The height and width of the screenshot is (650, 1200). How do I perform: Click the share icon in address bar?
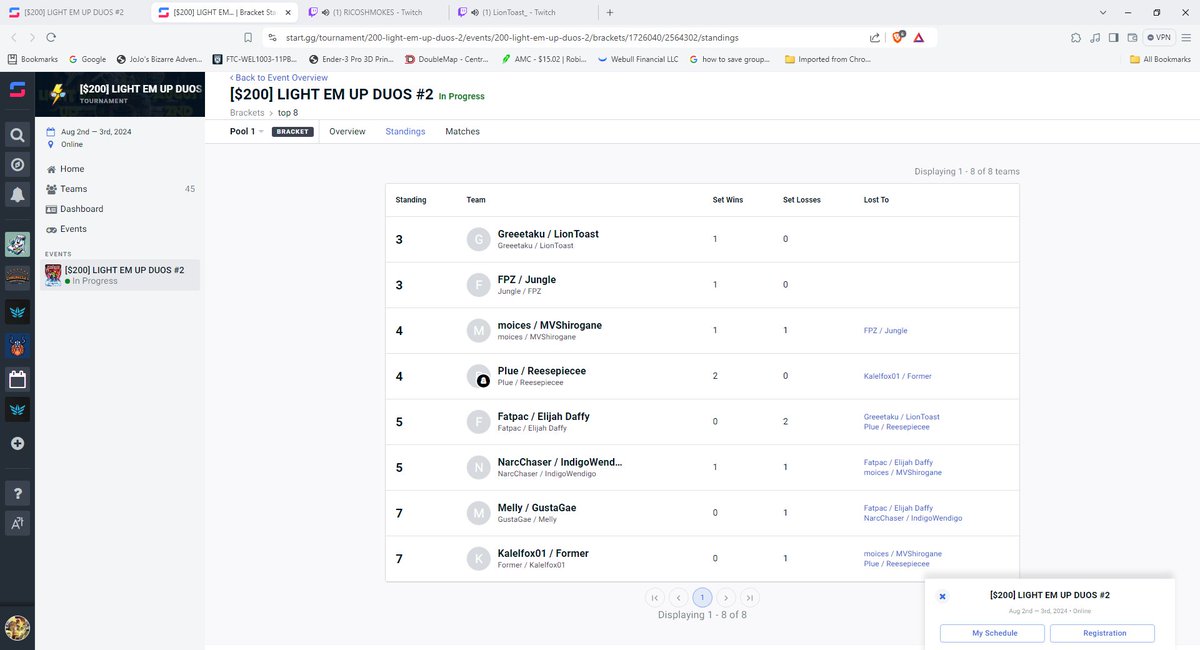[x=875, y=37]
